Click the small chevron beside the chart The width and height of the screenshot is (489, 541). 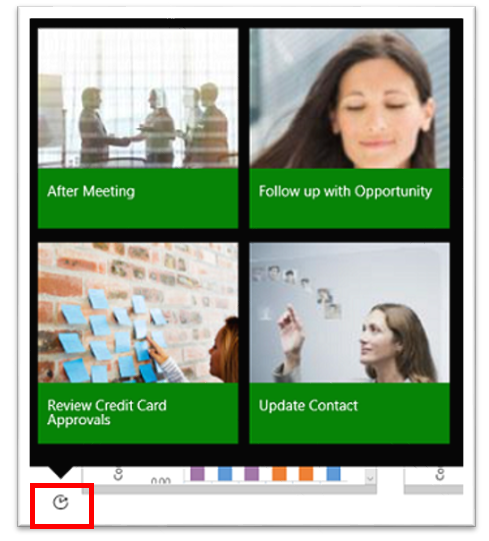pos(370,478)
